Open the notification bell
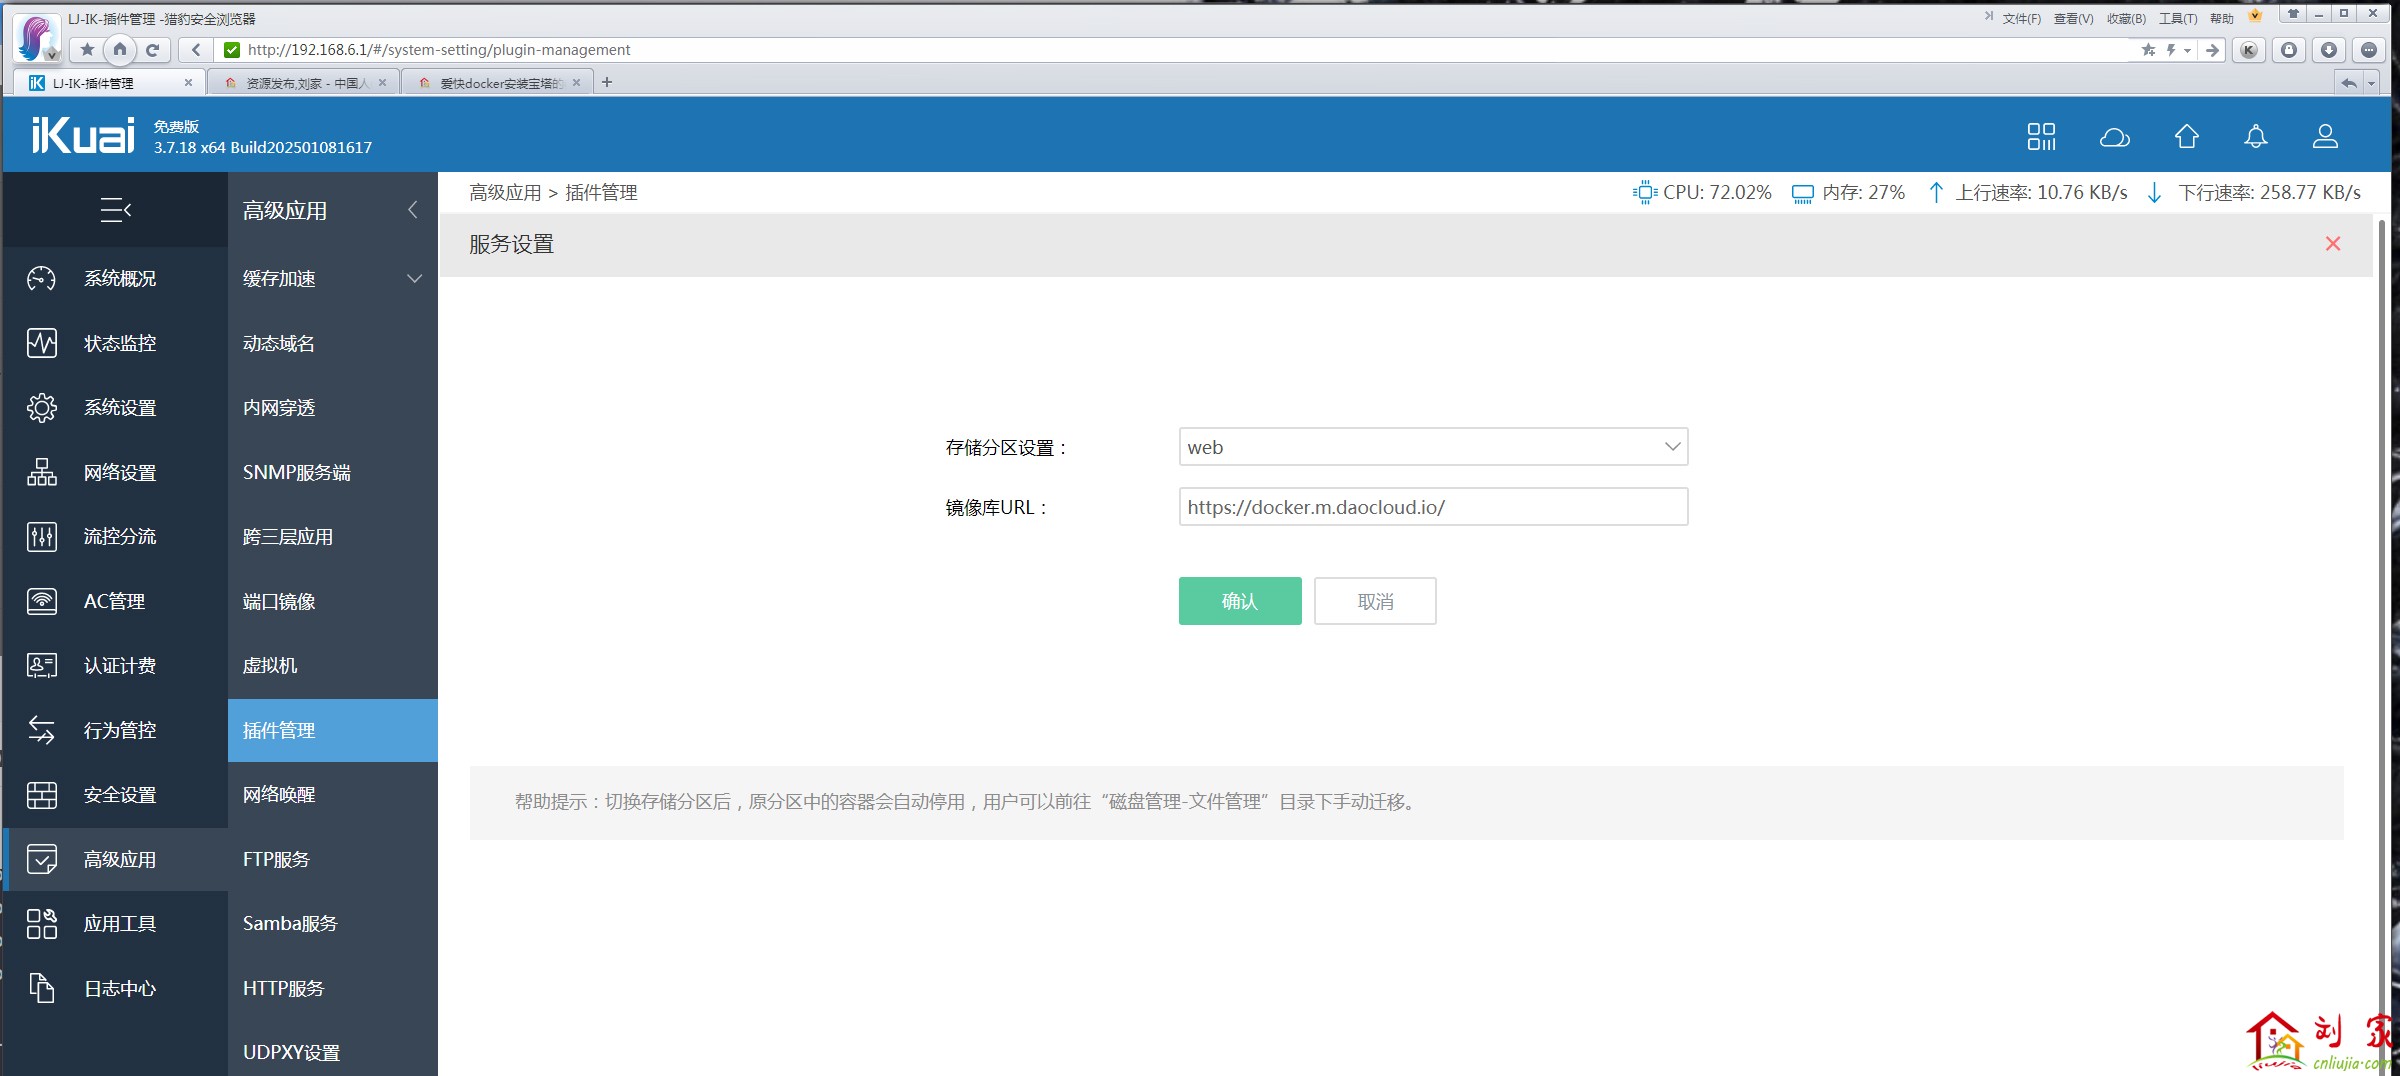The image size is (2400, 1076). click(2255, 137)
